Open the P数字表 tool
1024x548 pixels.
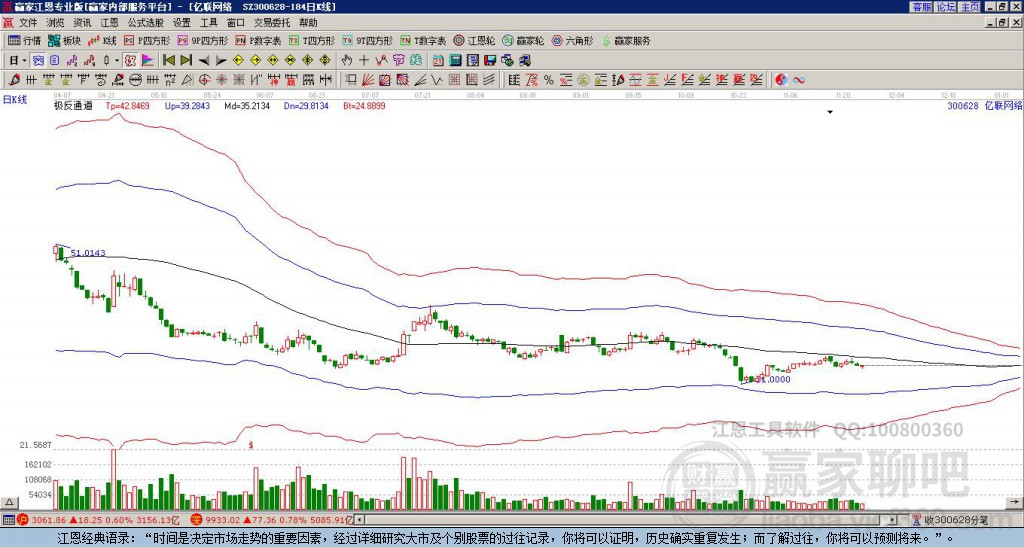tap(258, 40)
